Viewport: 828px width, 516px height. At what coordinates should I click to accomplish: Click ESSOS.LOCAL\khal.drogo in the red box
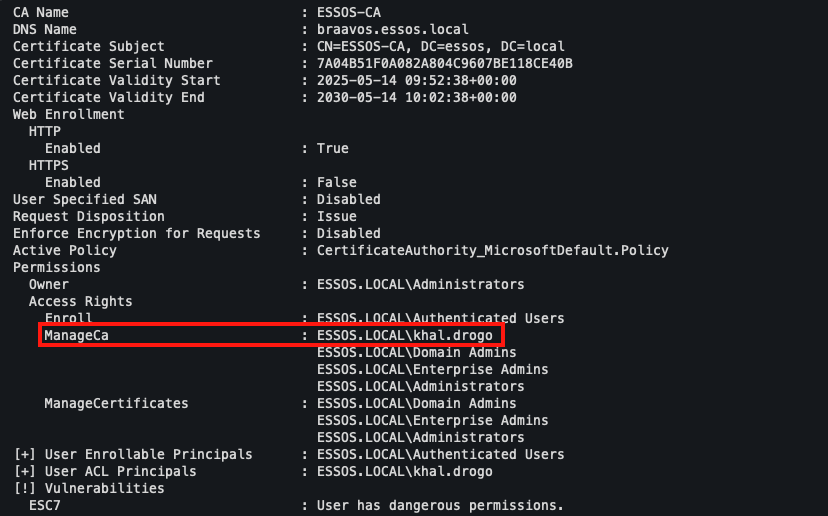pyautogui.click(x=404, y=335)
